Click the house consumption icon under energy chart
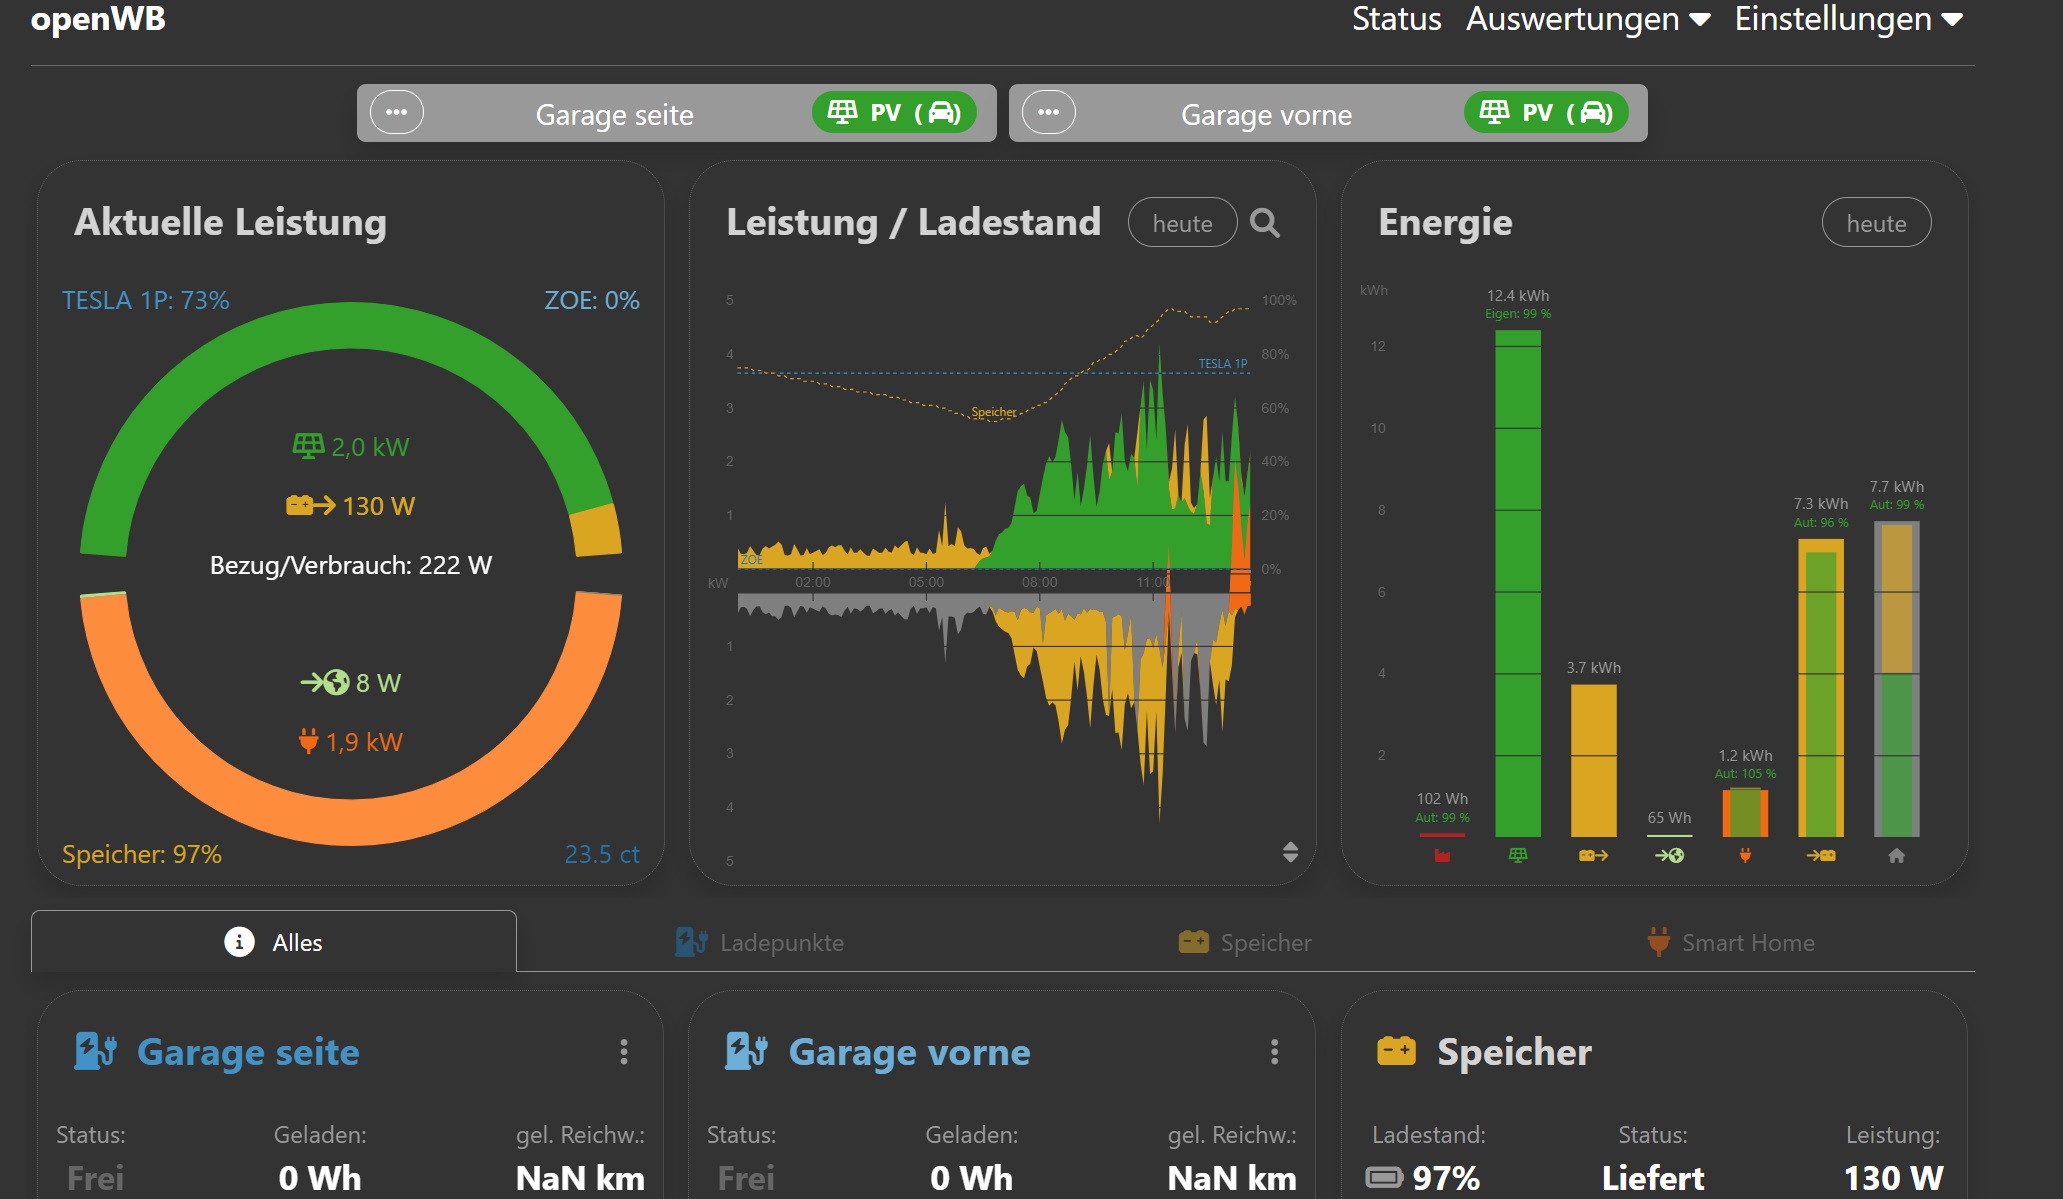 coord(1896,856)
